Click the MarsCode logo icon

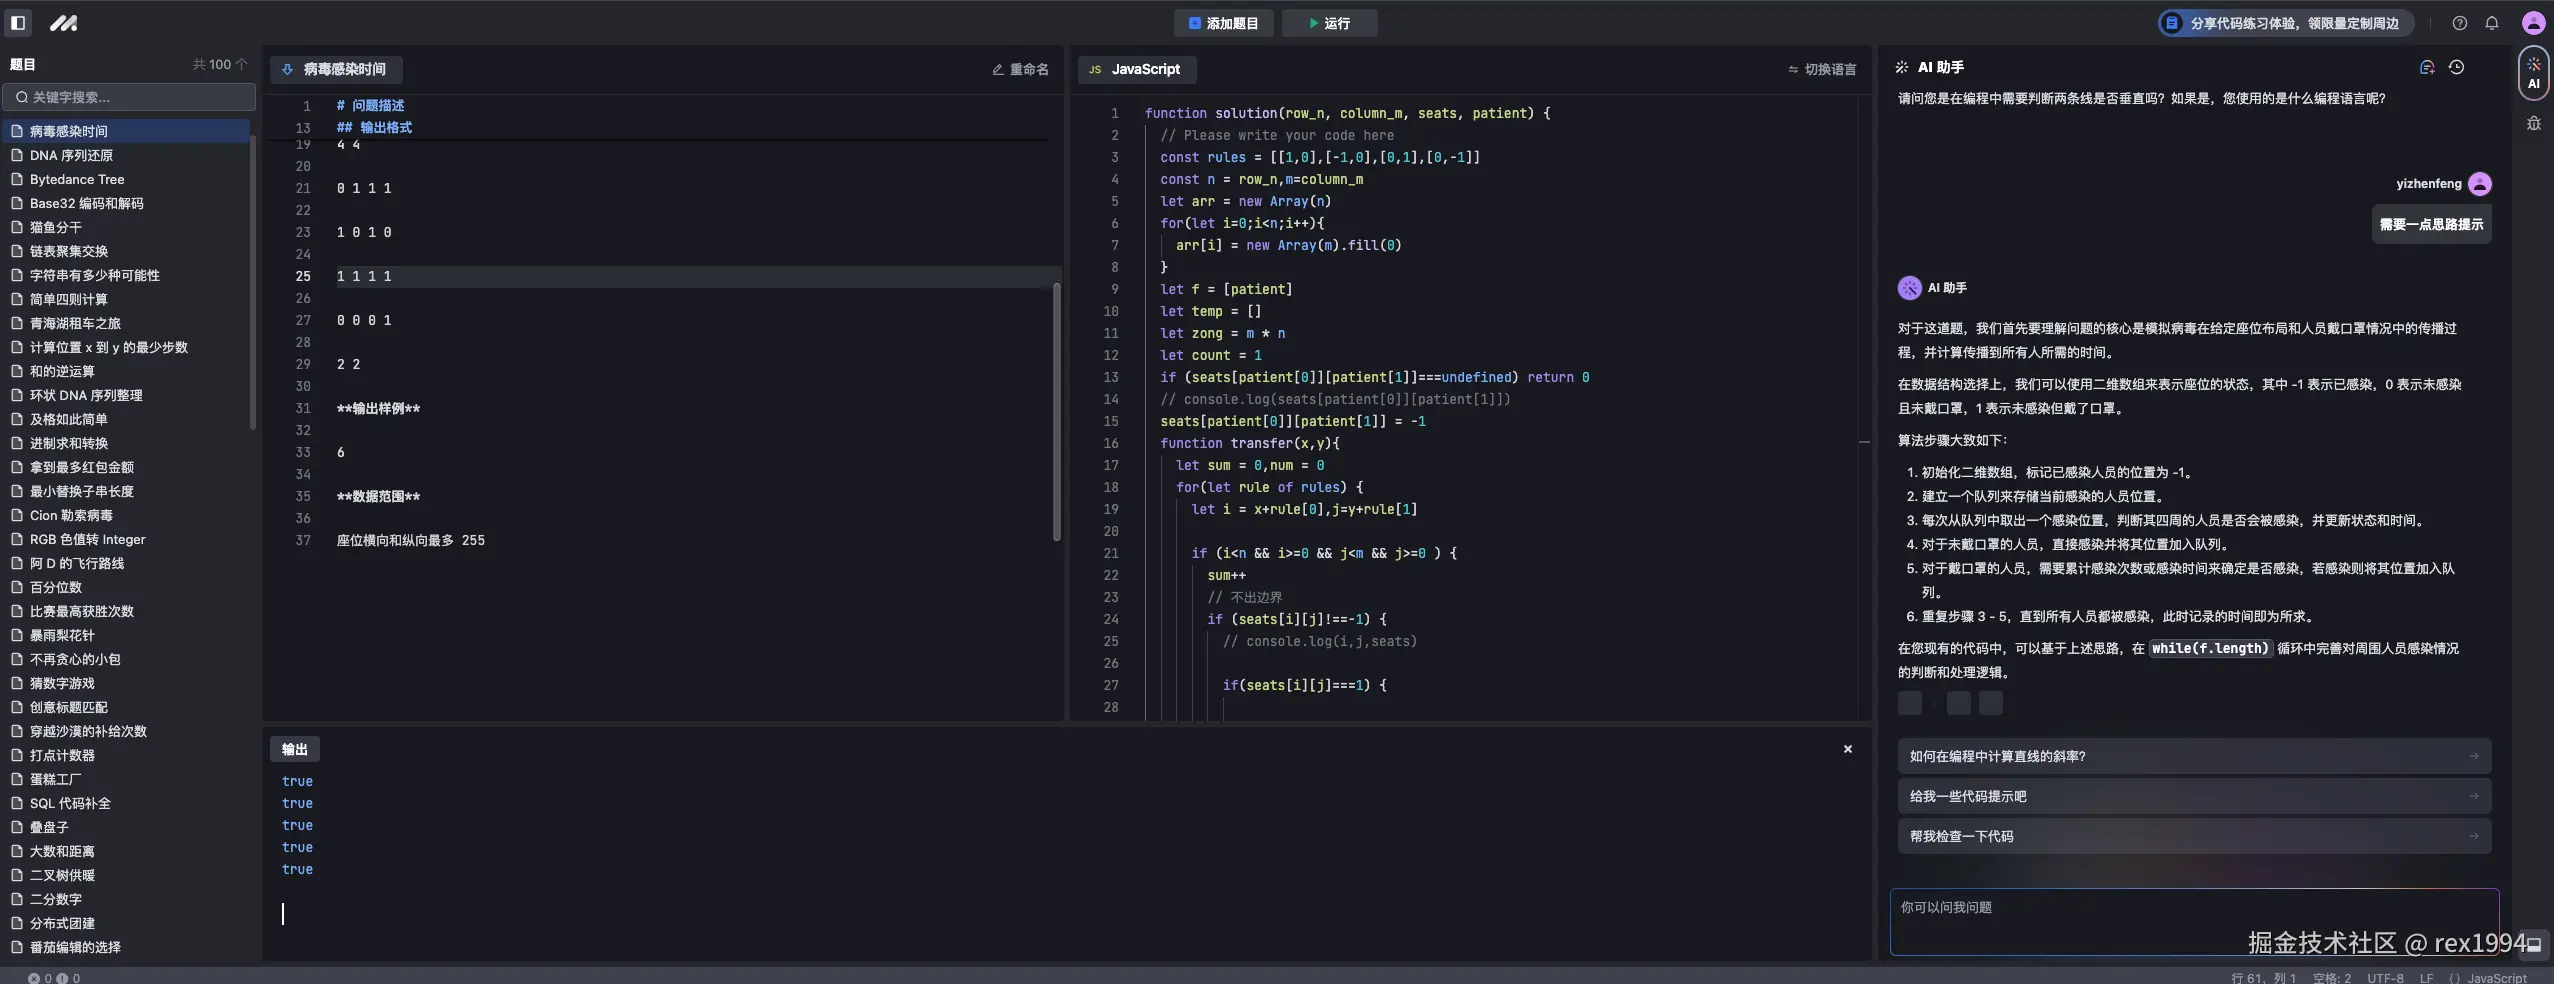click(64, 23)
